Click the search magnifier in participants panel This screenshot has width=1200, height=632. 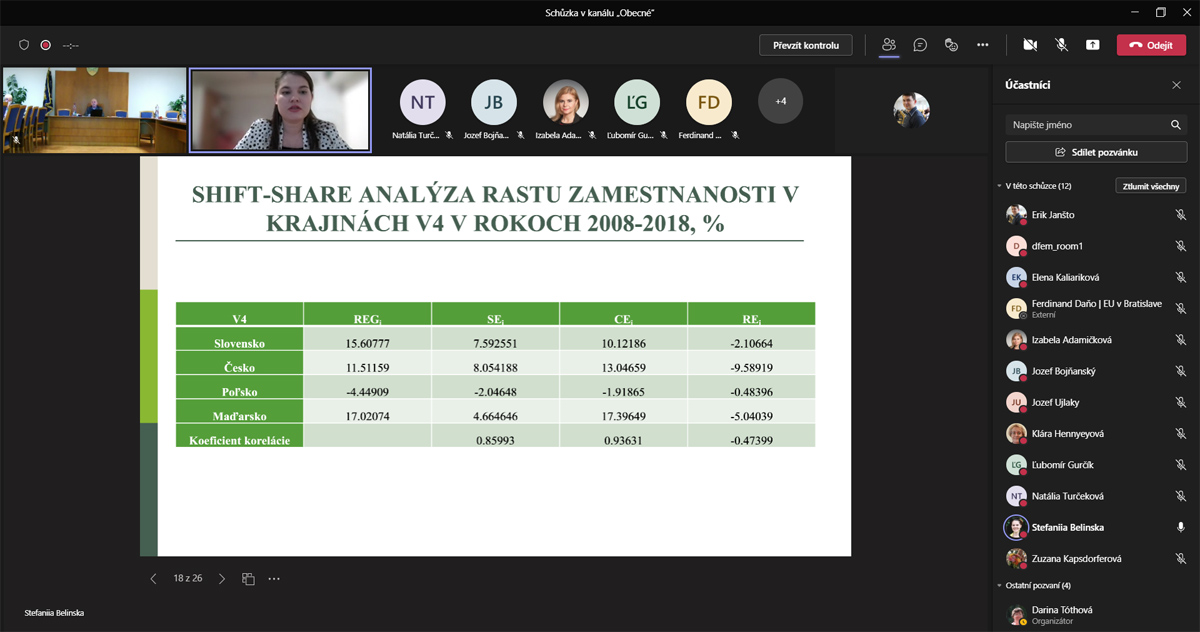1176,125
